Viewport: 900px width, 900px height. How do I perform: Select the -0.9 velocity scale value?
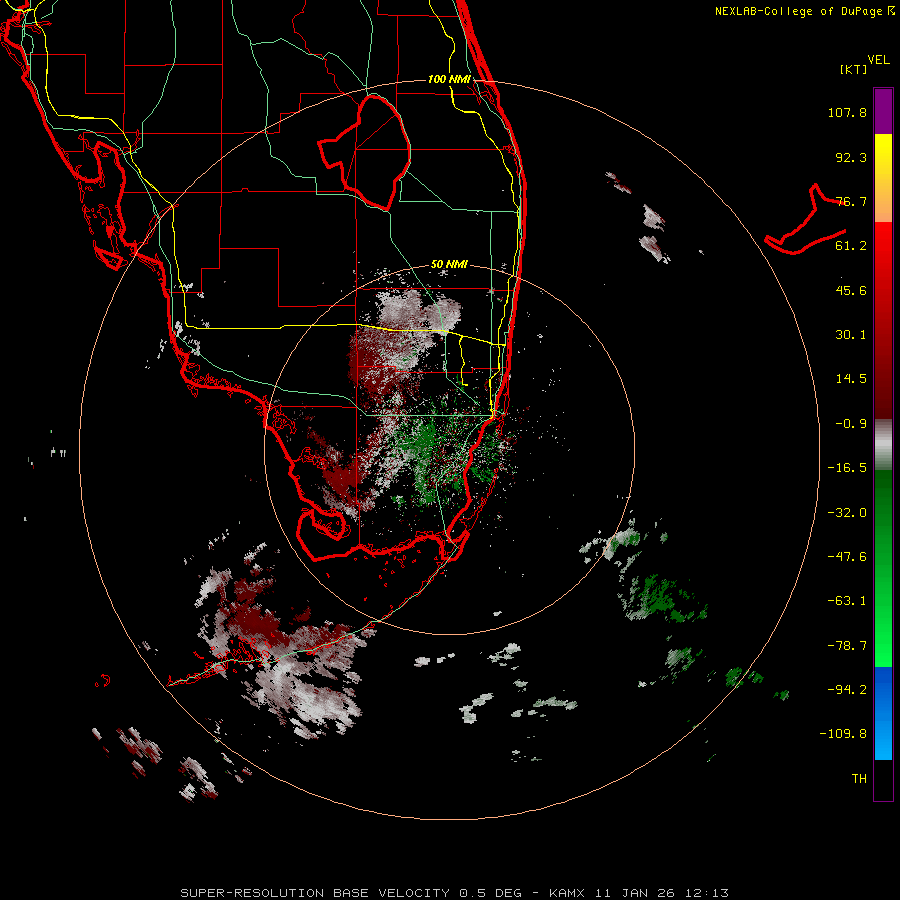coord(851,424)
